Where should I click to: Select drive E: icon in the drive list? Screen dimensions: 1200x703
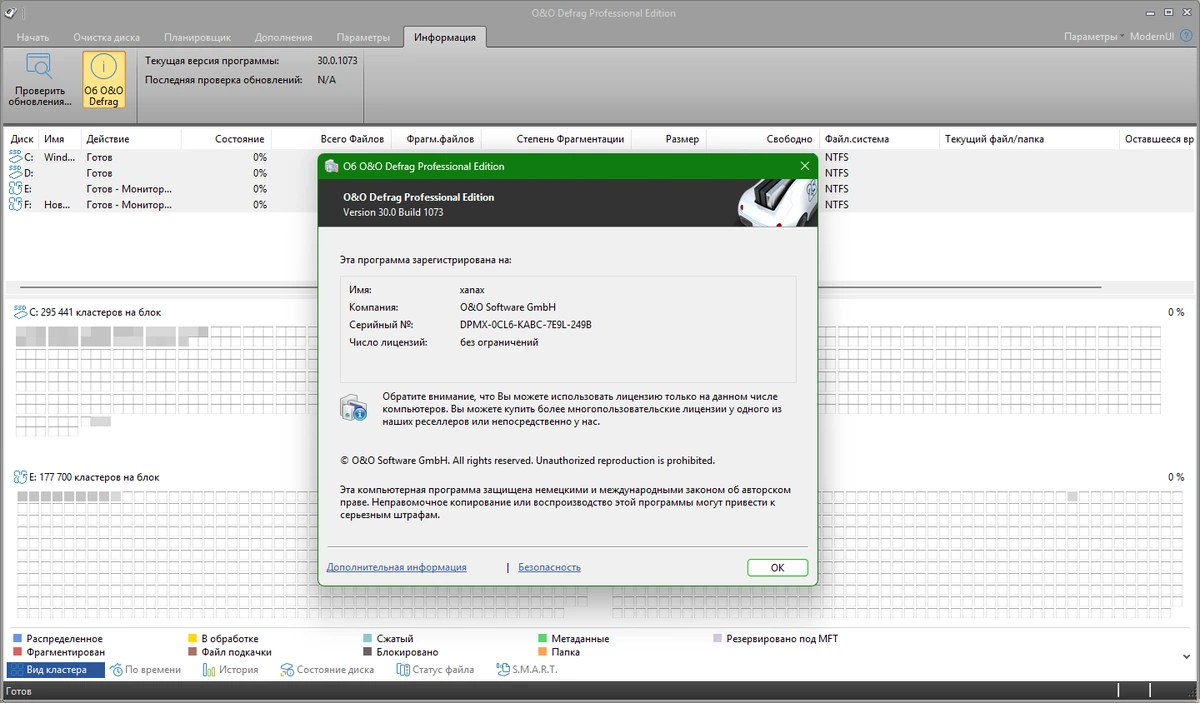[x=15, y=188]
